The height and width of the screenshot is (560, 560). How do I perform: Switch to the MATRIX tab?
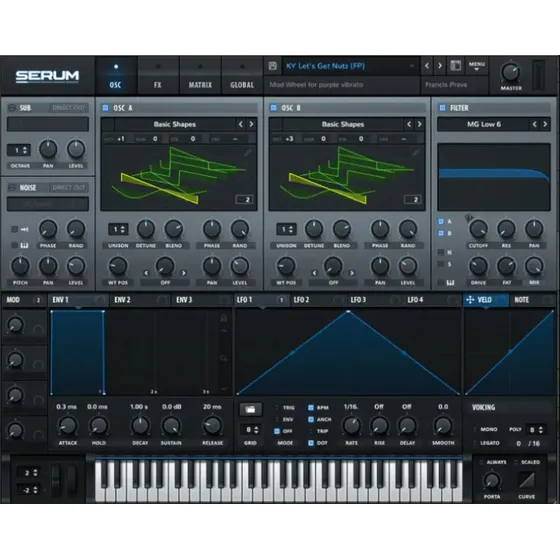point(200,76)
